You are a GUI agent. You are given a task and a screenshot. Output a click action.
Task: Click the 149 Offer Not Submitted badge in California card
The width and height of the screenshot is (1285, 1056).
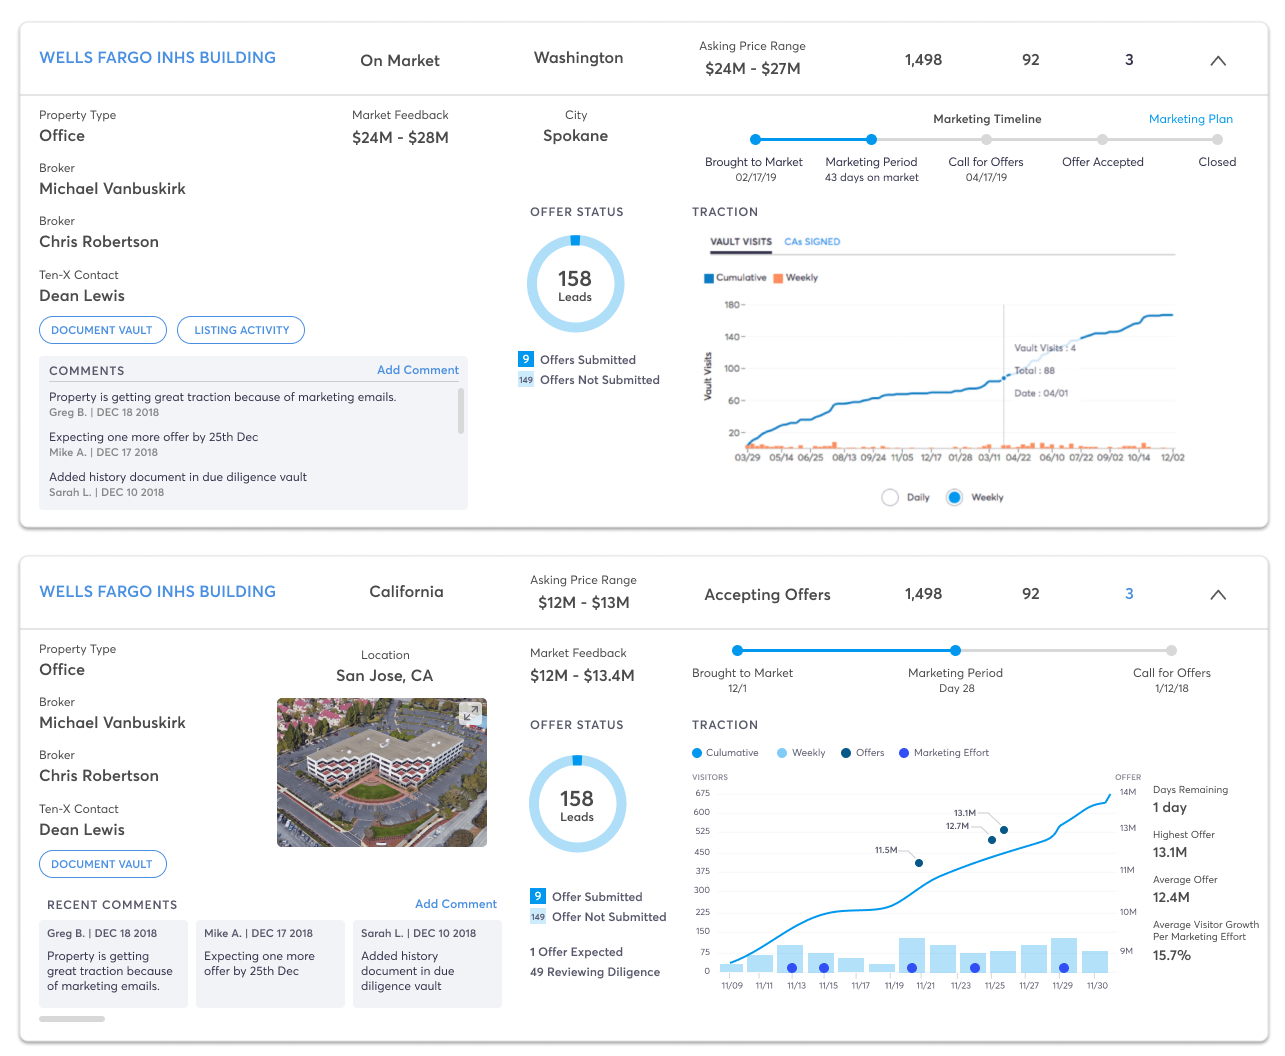coord(538,917)
